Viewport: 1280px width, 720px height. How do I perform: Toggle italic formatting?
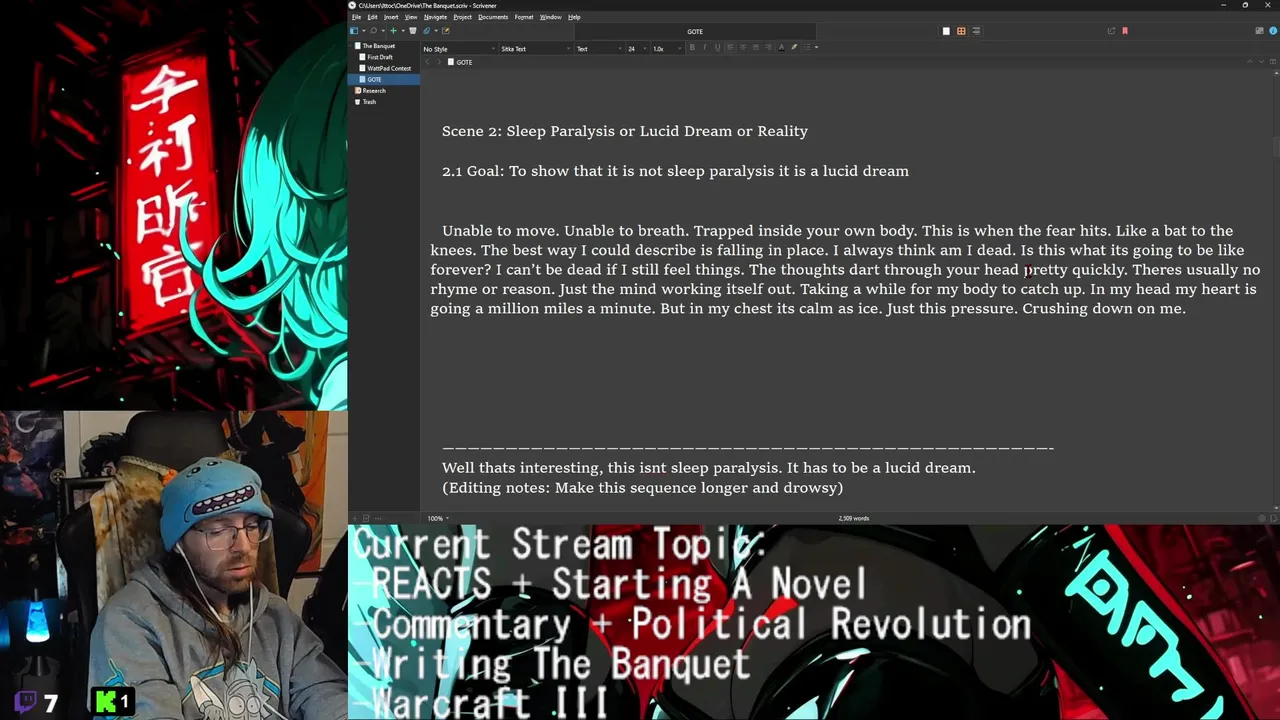coord(705,48)
